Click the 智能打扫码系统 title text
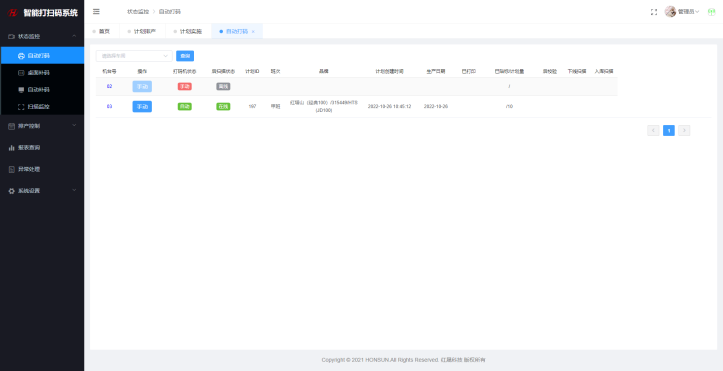This screenshot has width=723, height=371. tap(51, 13)
